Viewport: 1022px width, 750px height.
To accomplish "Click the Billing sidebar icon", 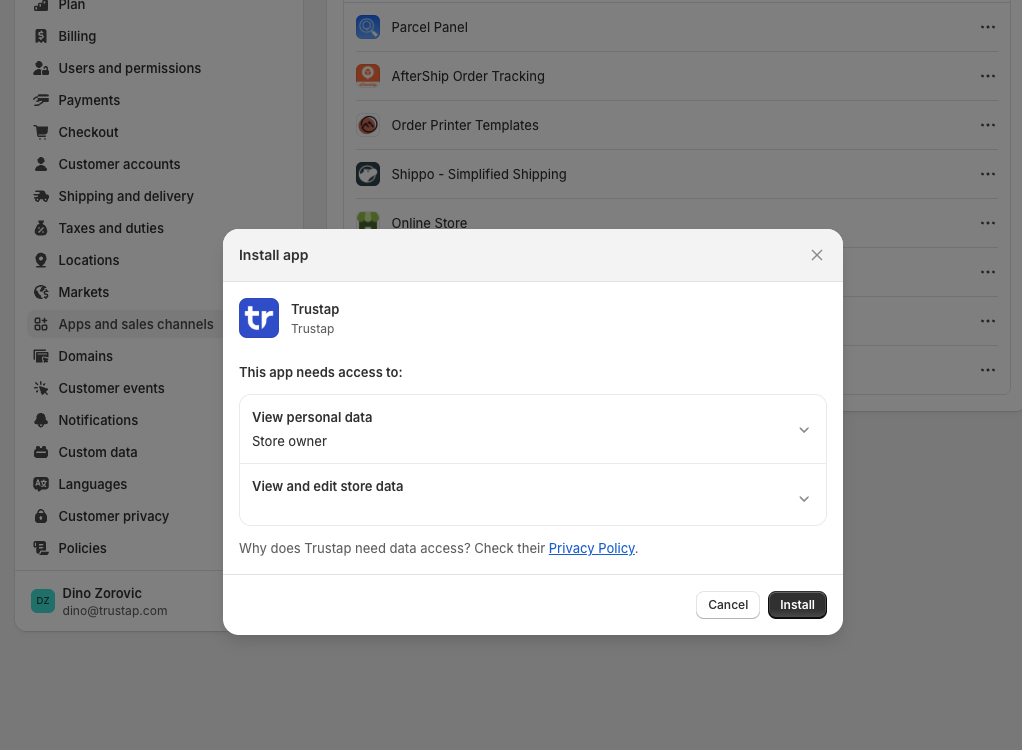I will 41,36.
